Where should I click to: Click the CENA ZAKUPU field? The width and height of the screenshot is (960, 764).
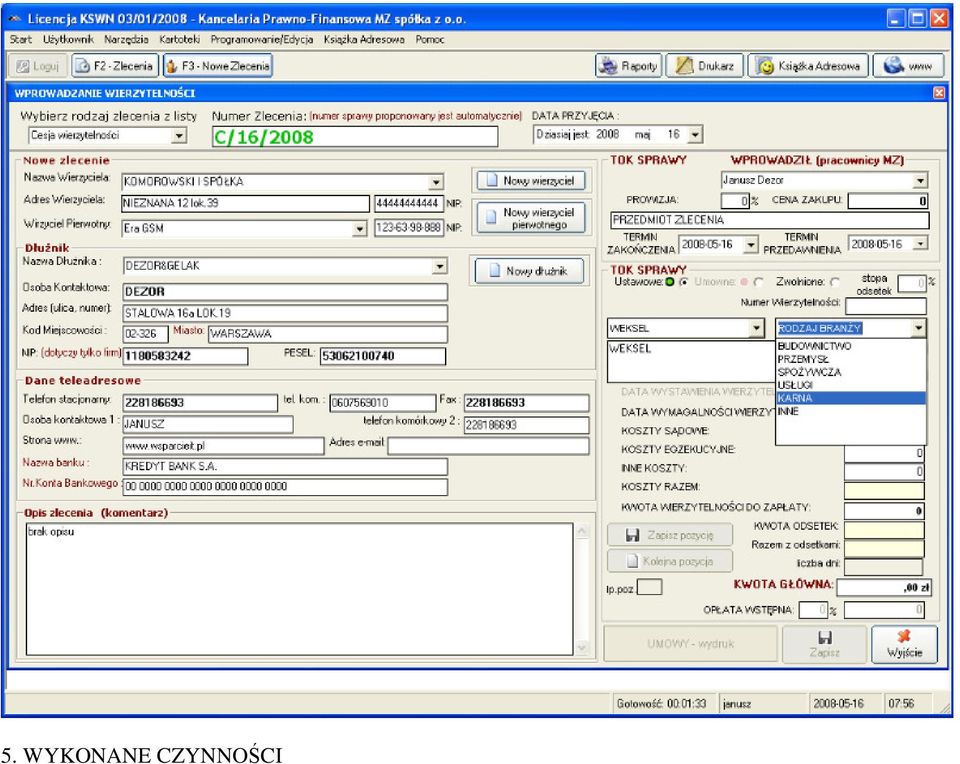[x=888, y=200]
